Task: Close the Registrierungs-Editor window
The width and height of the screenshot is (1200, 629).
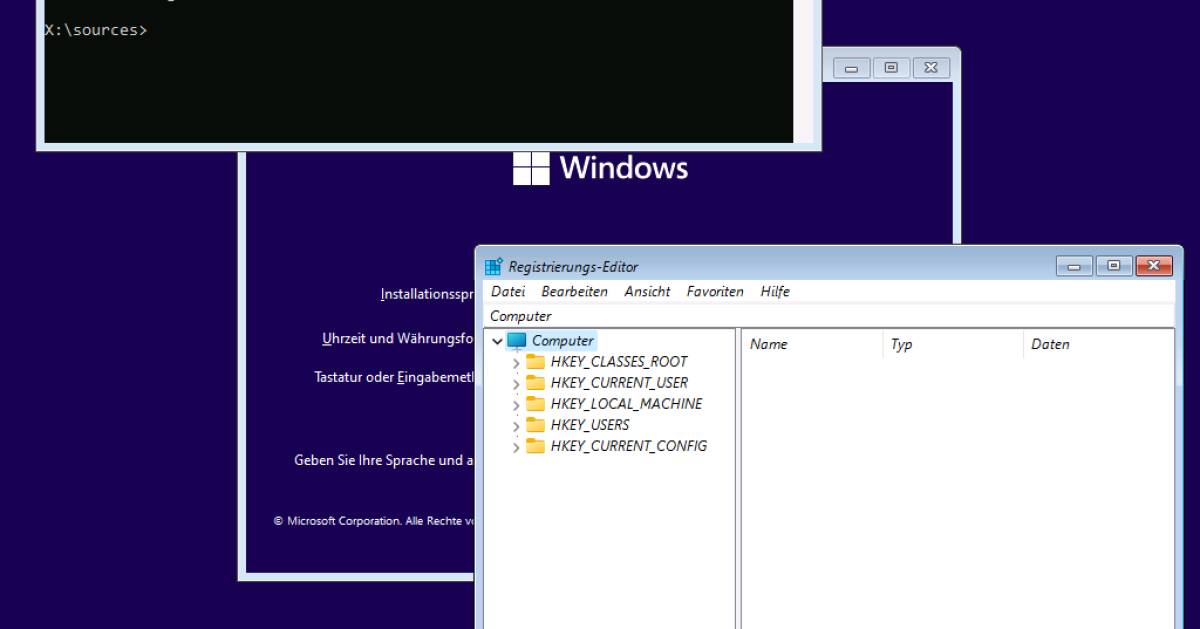Action: 1154,267
